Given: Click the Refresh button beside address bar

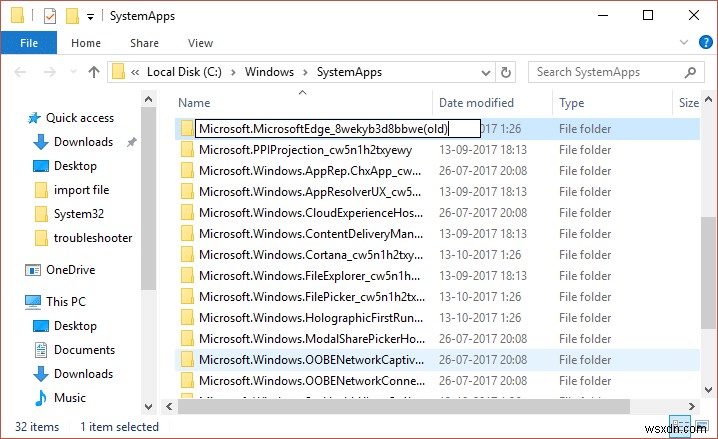Looking at the screenshot, I should 507,72.
